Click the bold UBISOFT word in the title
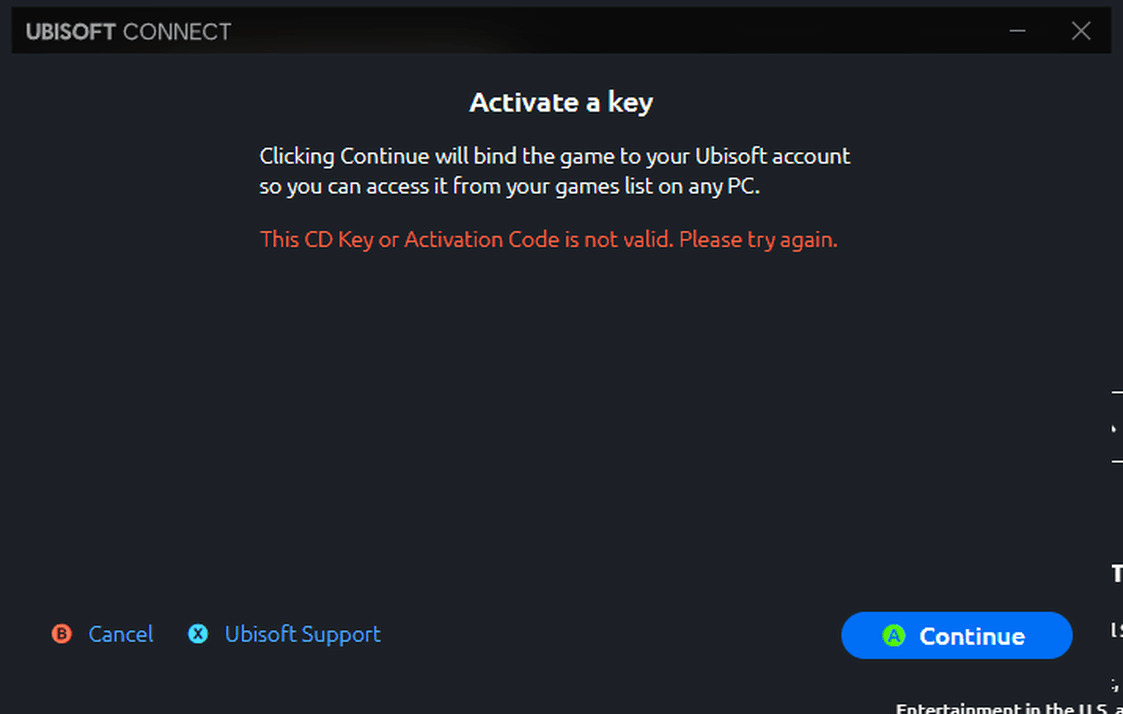Image resolution: width=1123 pixels, height=714 pixels. 70,32
